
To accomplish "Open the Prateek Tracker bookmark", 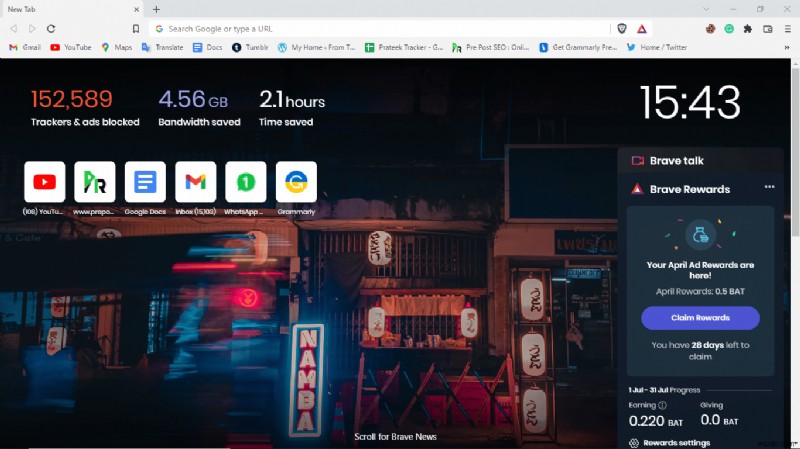I will point(404,47).
